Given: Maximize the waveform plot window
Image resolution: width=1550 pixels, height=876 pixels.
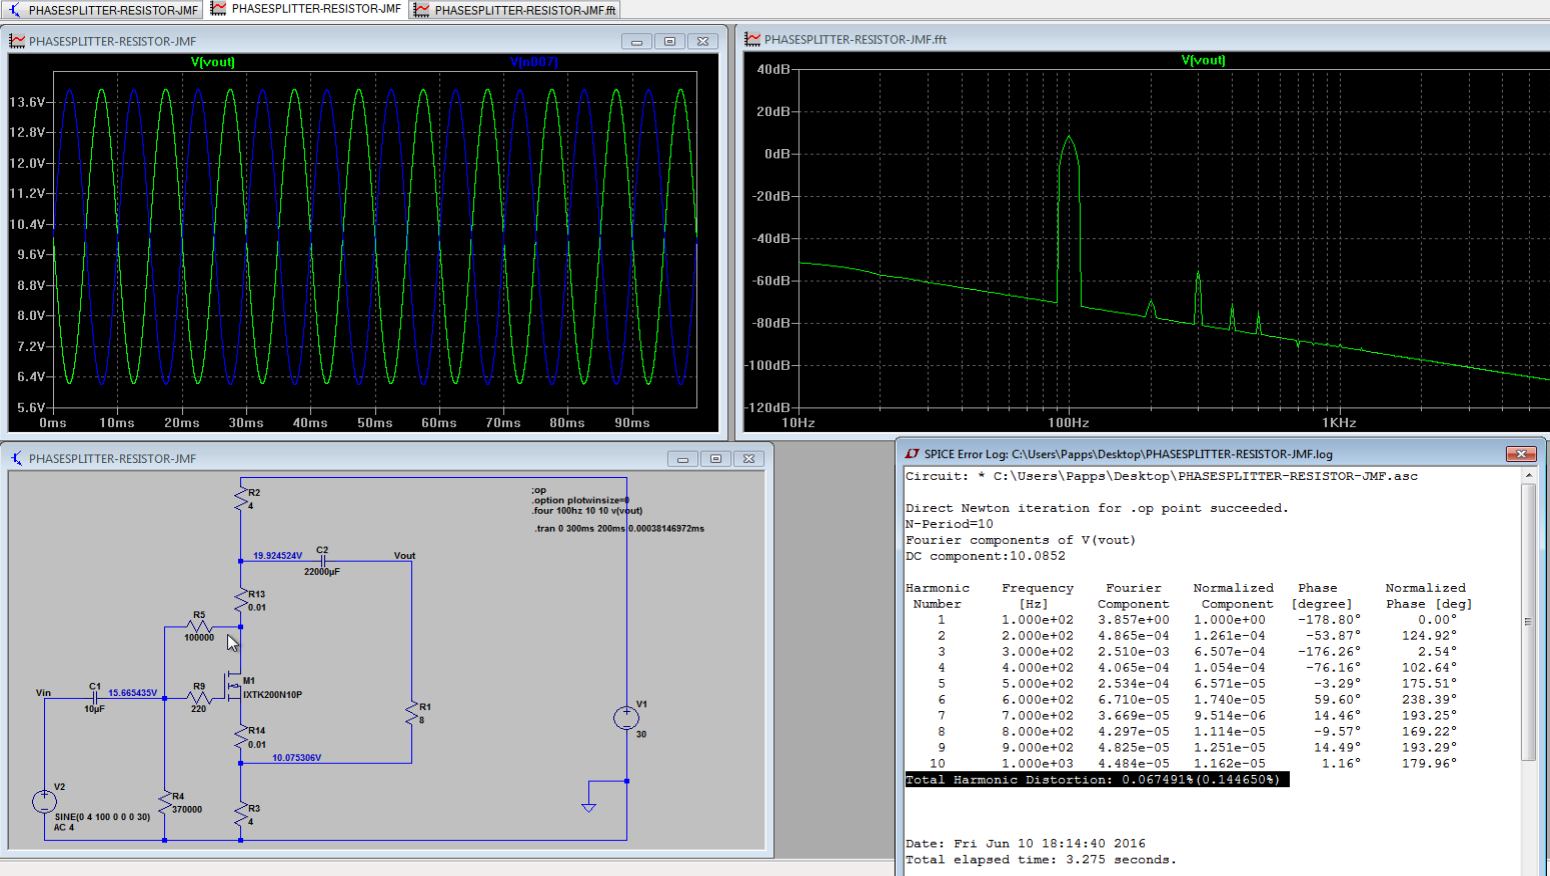Looking at the screenshot, I should pos(670,41).
